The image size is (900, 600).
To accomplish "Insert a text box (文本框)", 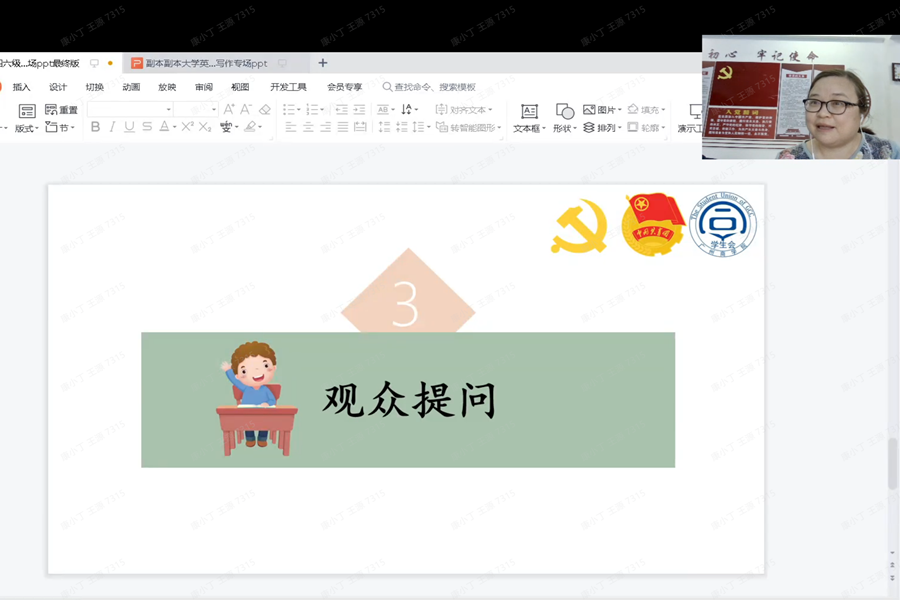I will point(529,117).
